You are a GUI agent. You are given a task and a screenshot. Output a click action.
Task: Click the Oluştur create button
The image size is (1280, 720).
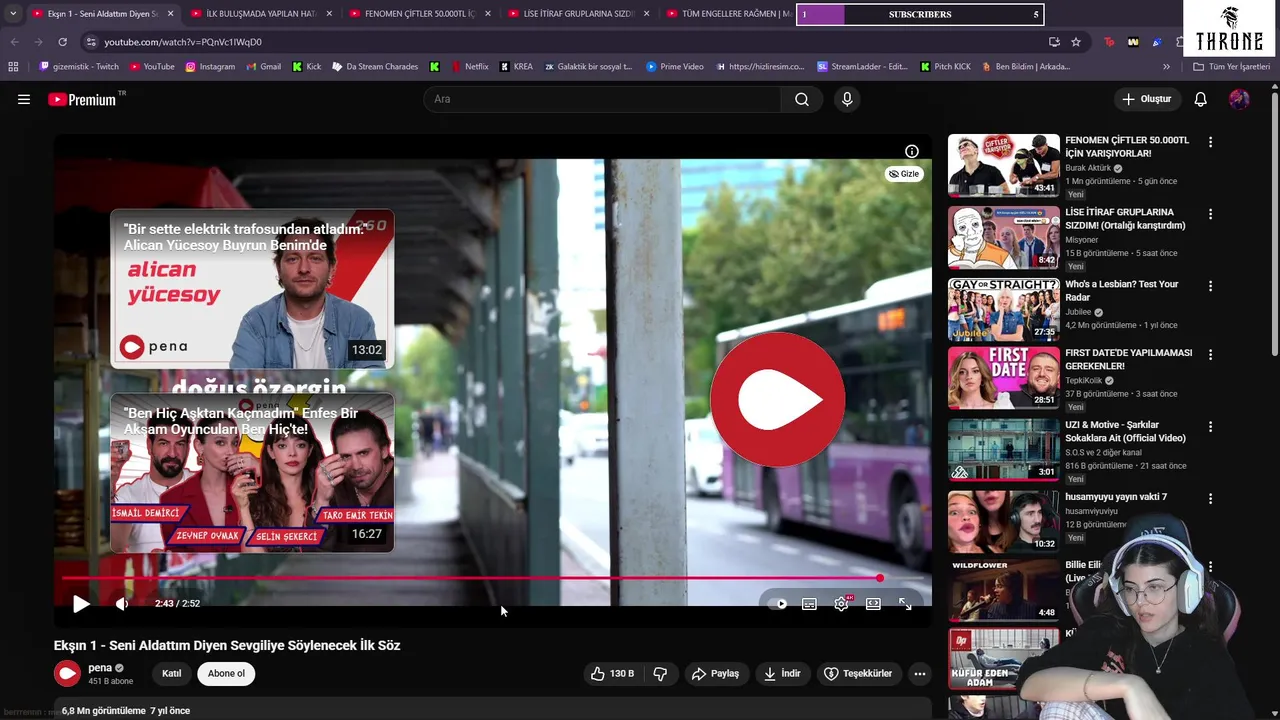[1146, 99]
